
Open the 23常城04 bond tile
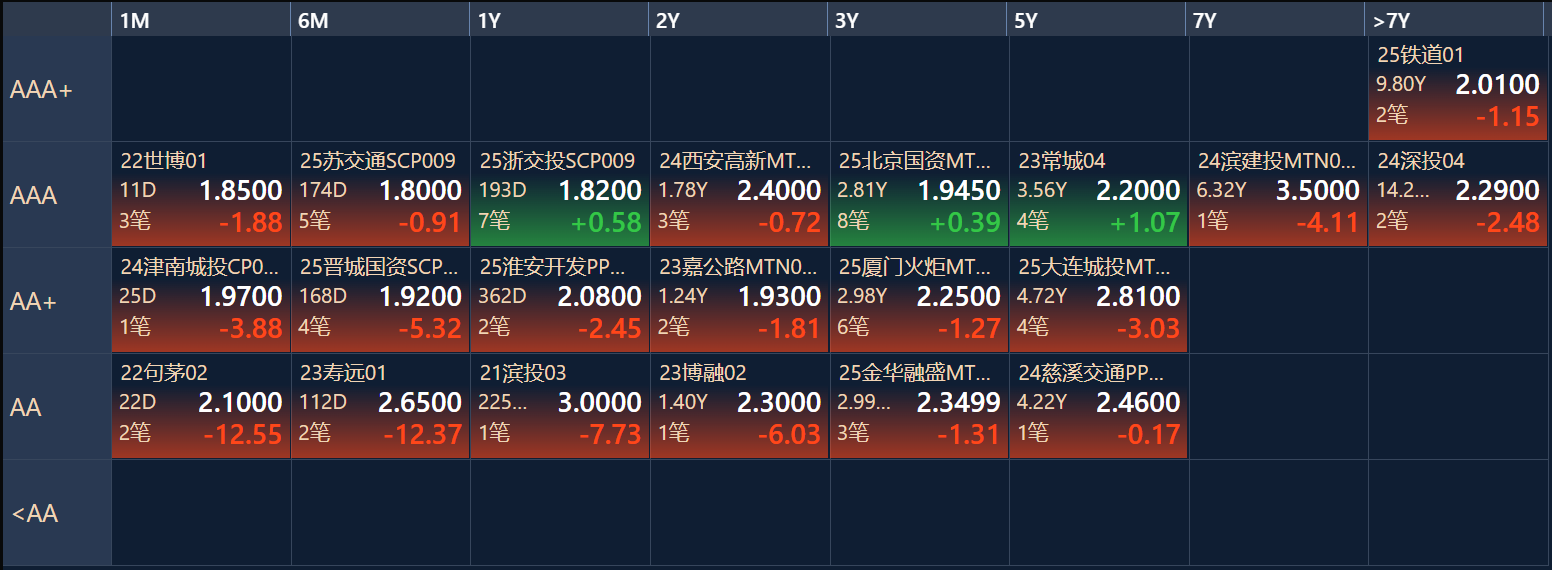click(x=1098, y=195)
